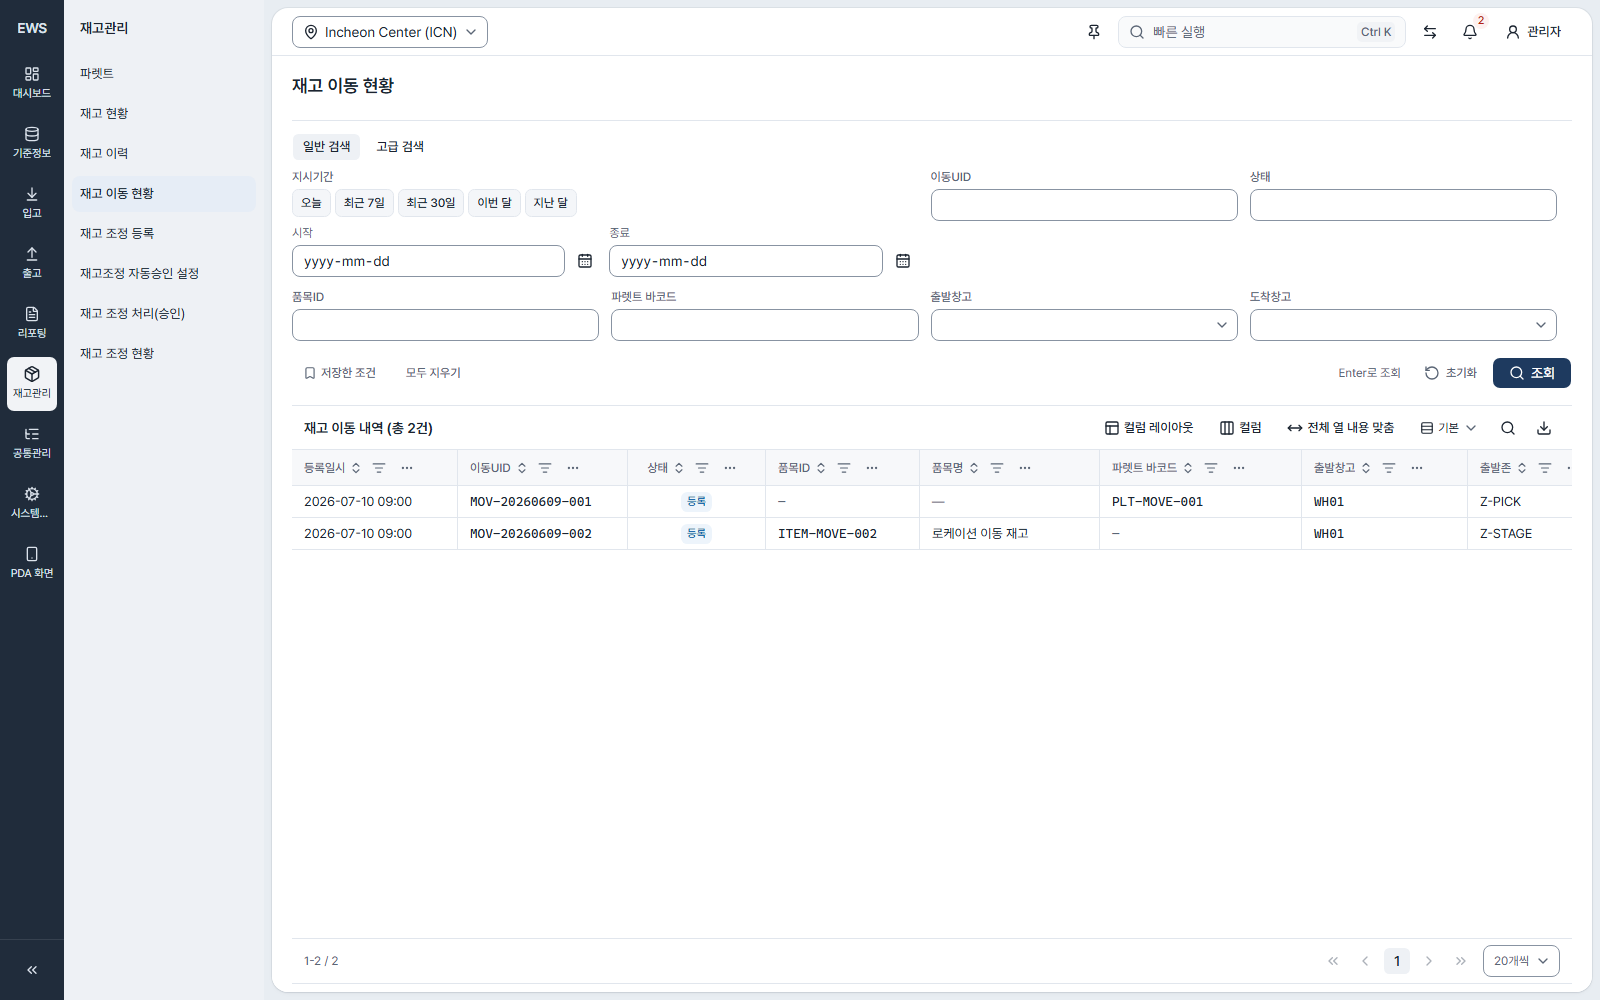The width and height of the screenshot is (1600, 1000).
Task: Open 리포팅 in the sidebar
Action: (32, 323)
